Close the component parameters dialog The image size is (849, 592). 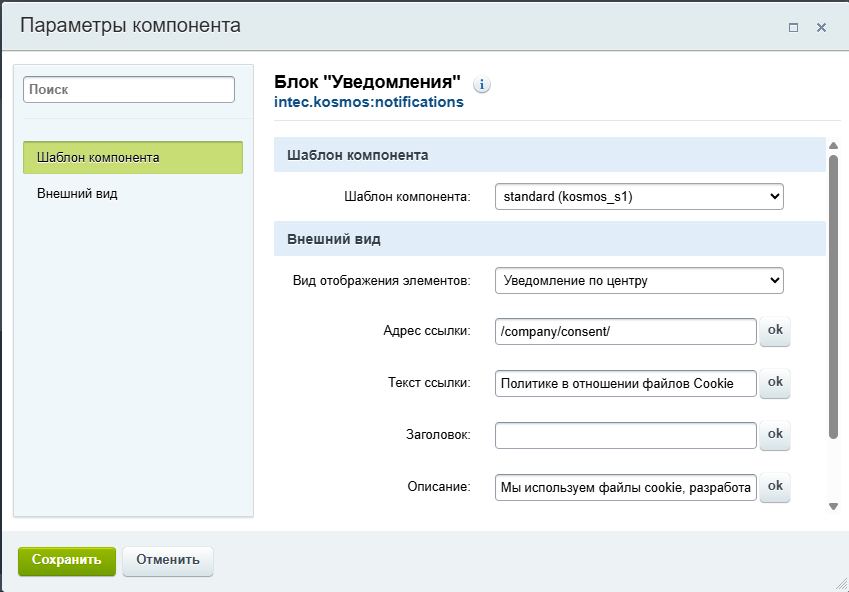[821, 28]
